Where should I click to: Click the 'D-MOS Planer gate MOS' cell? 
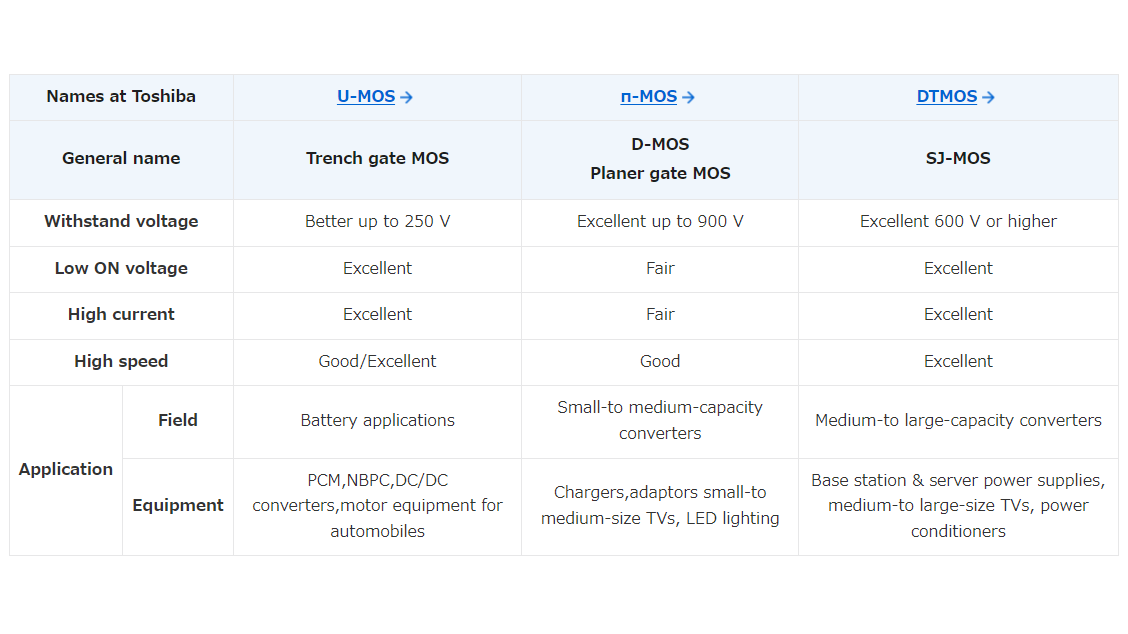coord(660,160)
